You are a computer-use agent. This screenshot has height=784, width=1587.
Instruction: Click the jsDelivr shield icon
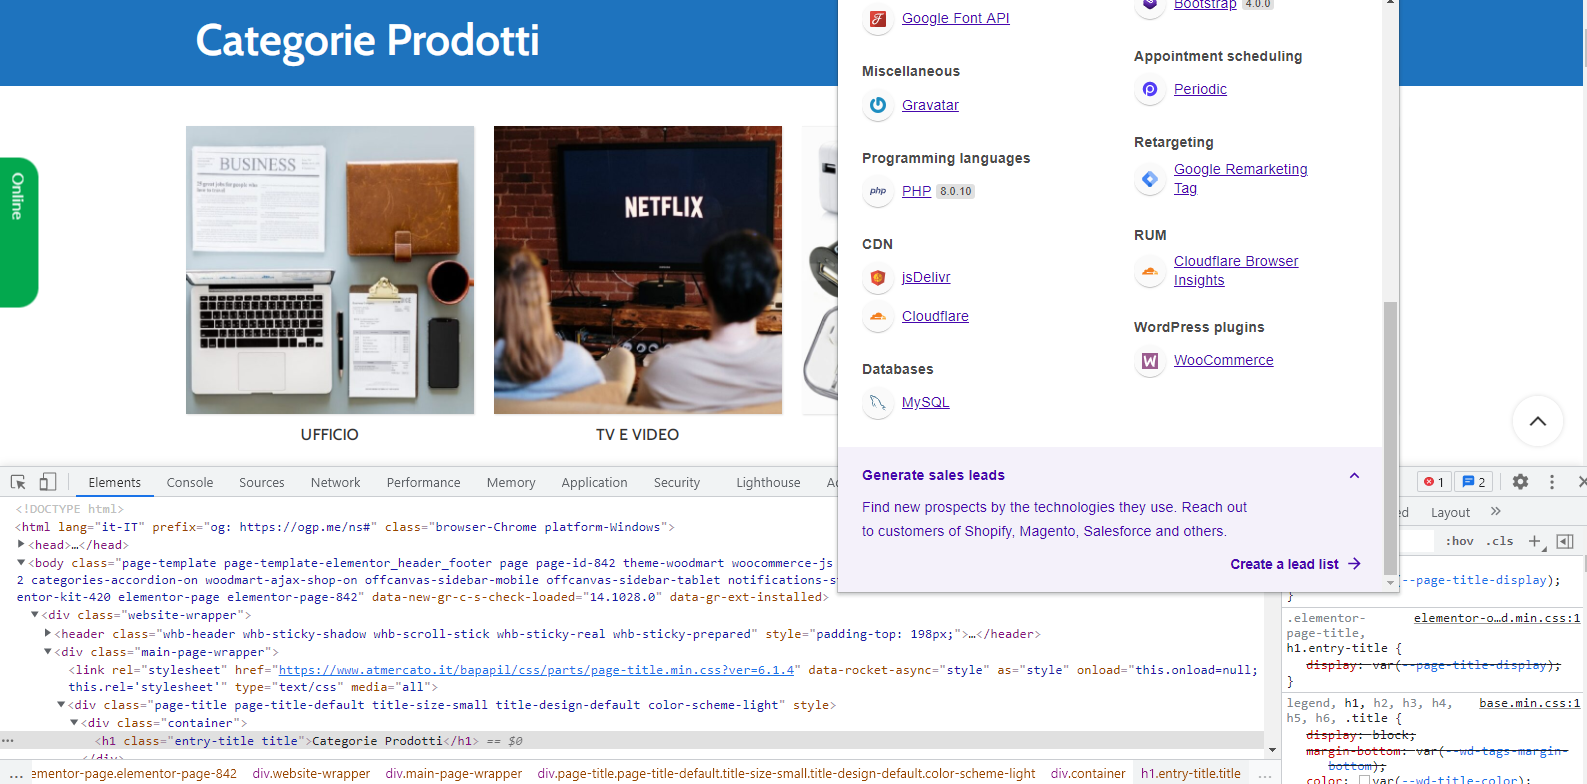tap(877, 277)
